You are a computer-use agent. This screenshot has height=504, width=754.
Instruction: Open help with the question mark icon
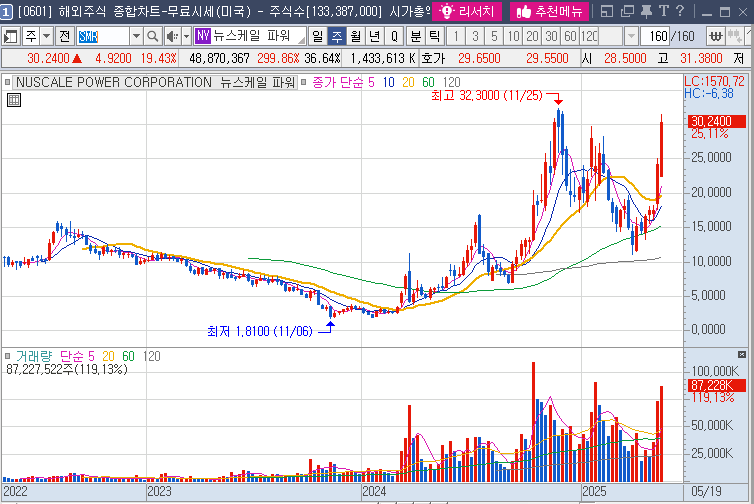click(x=679, y=11)
